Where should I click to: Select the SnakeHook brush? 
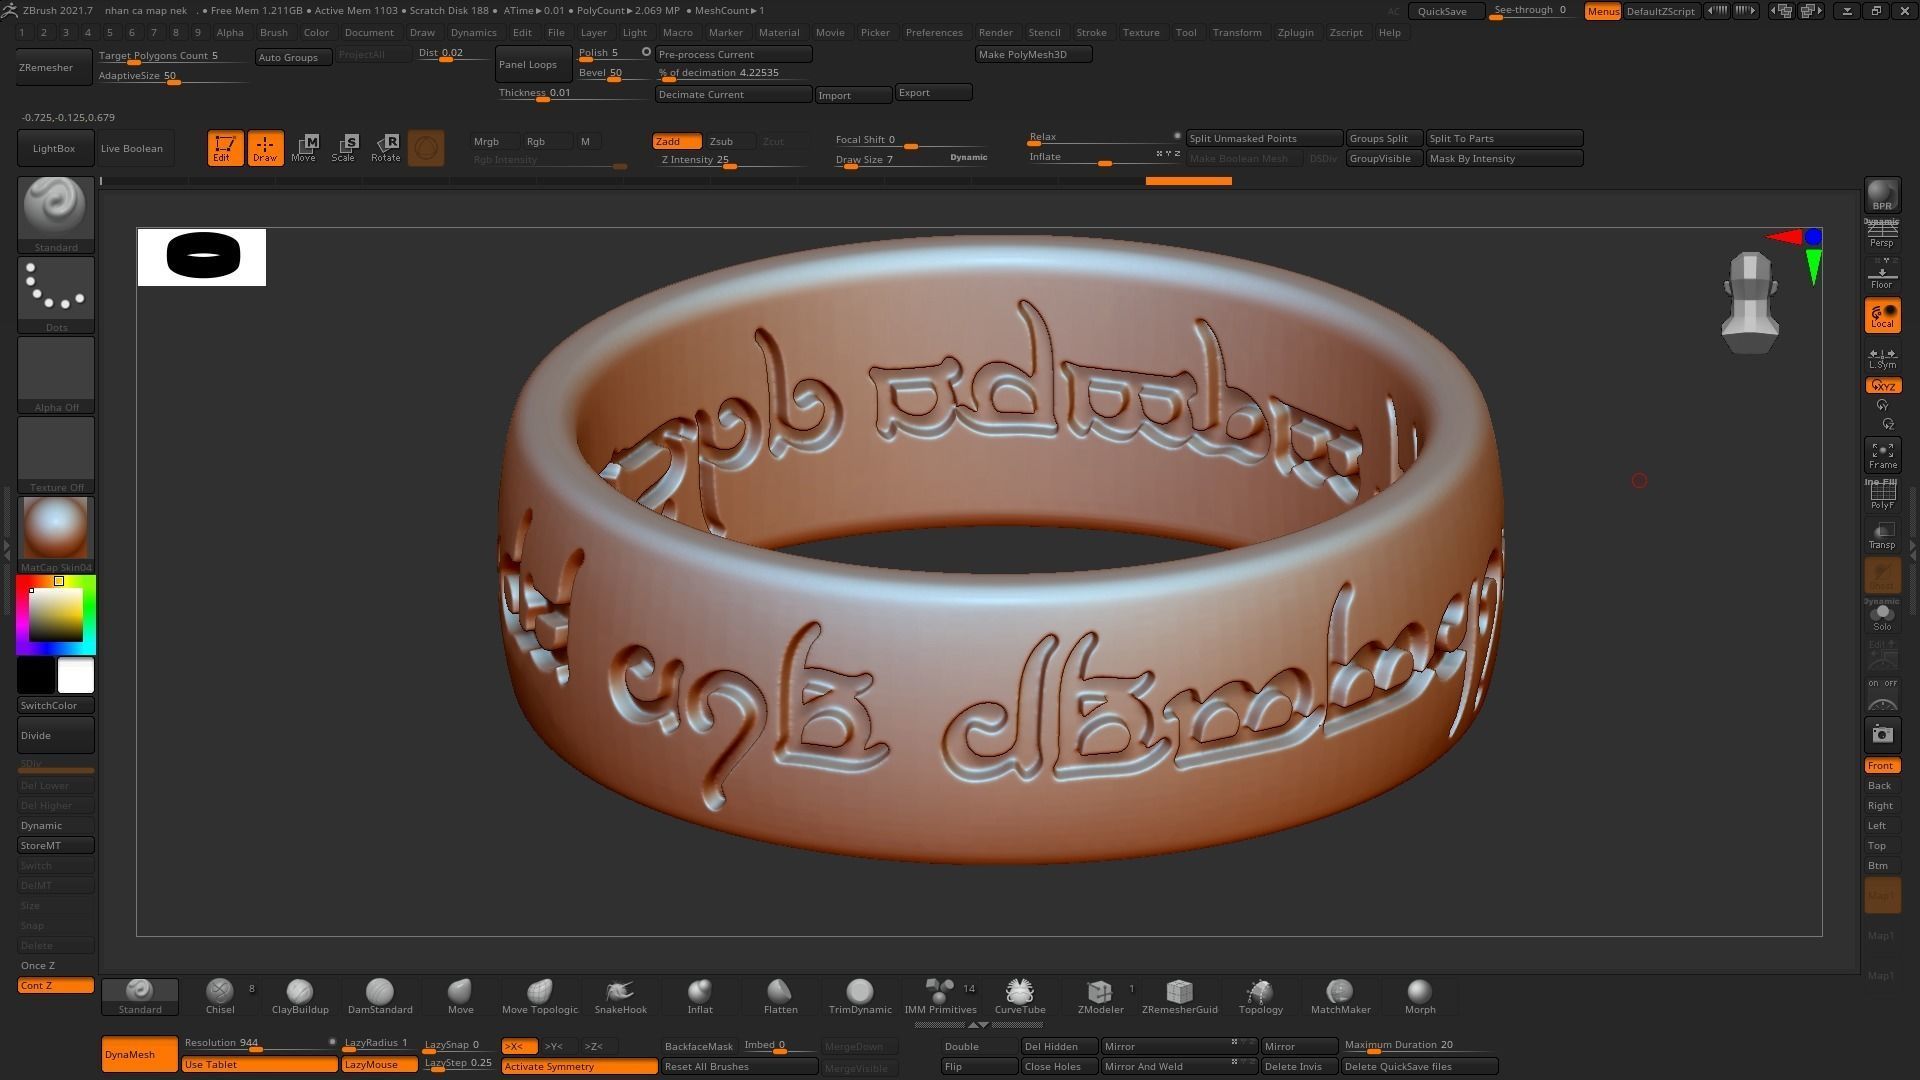click(620, 996)
